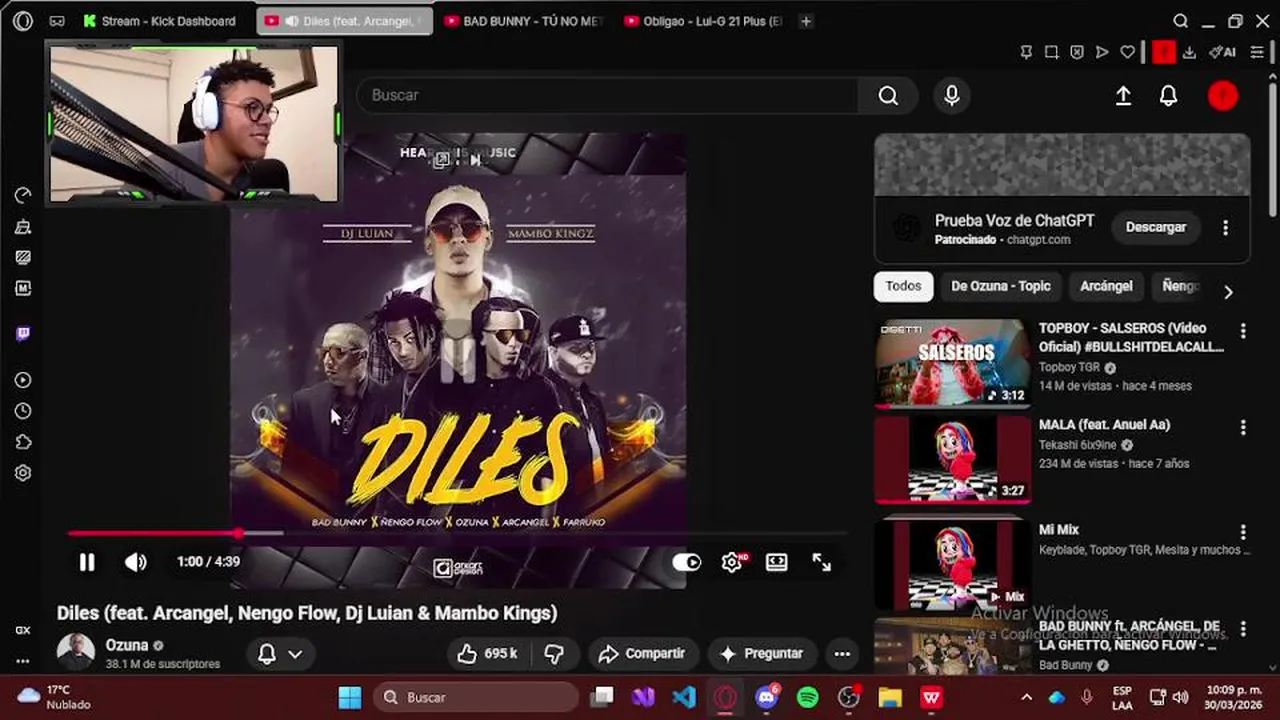Open TOPBOY - SALSEROS video thumbnail

coord(952,363)
